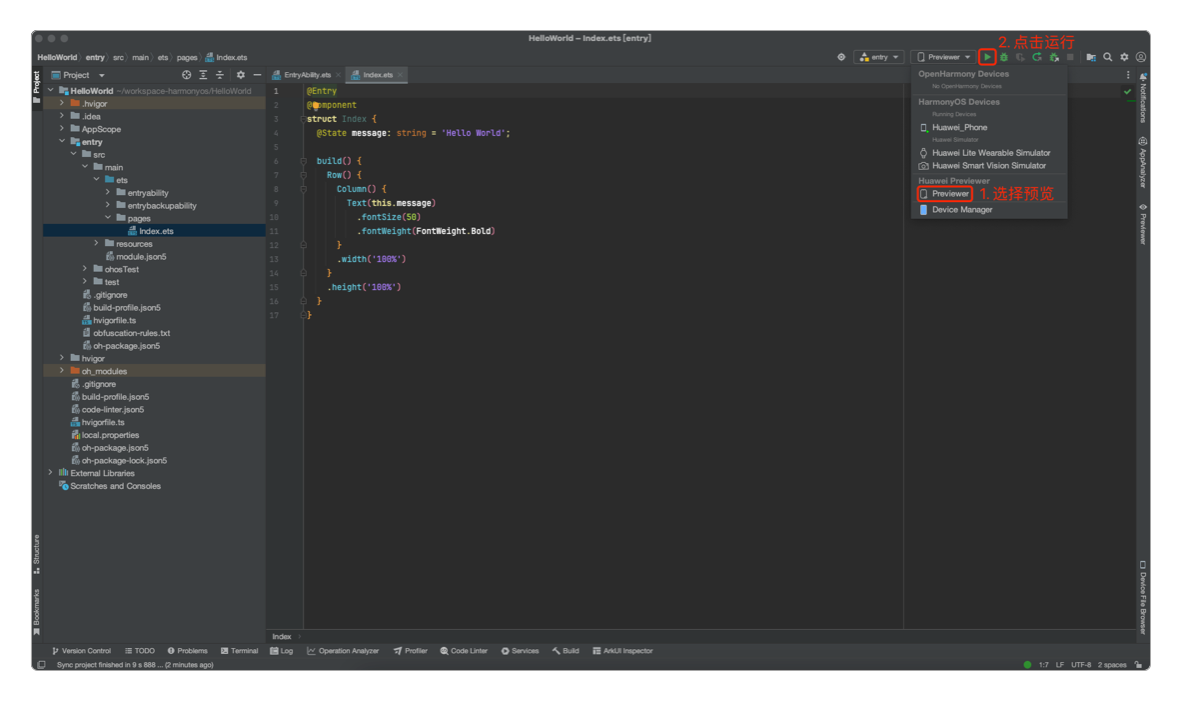Viewport: 1181px width, 701px height.
Task: Click UTF-8 encoding in status bar
Action: [1081, 665]
